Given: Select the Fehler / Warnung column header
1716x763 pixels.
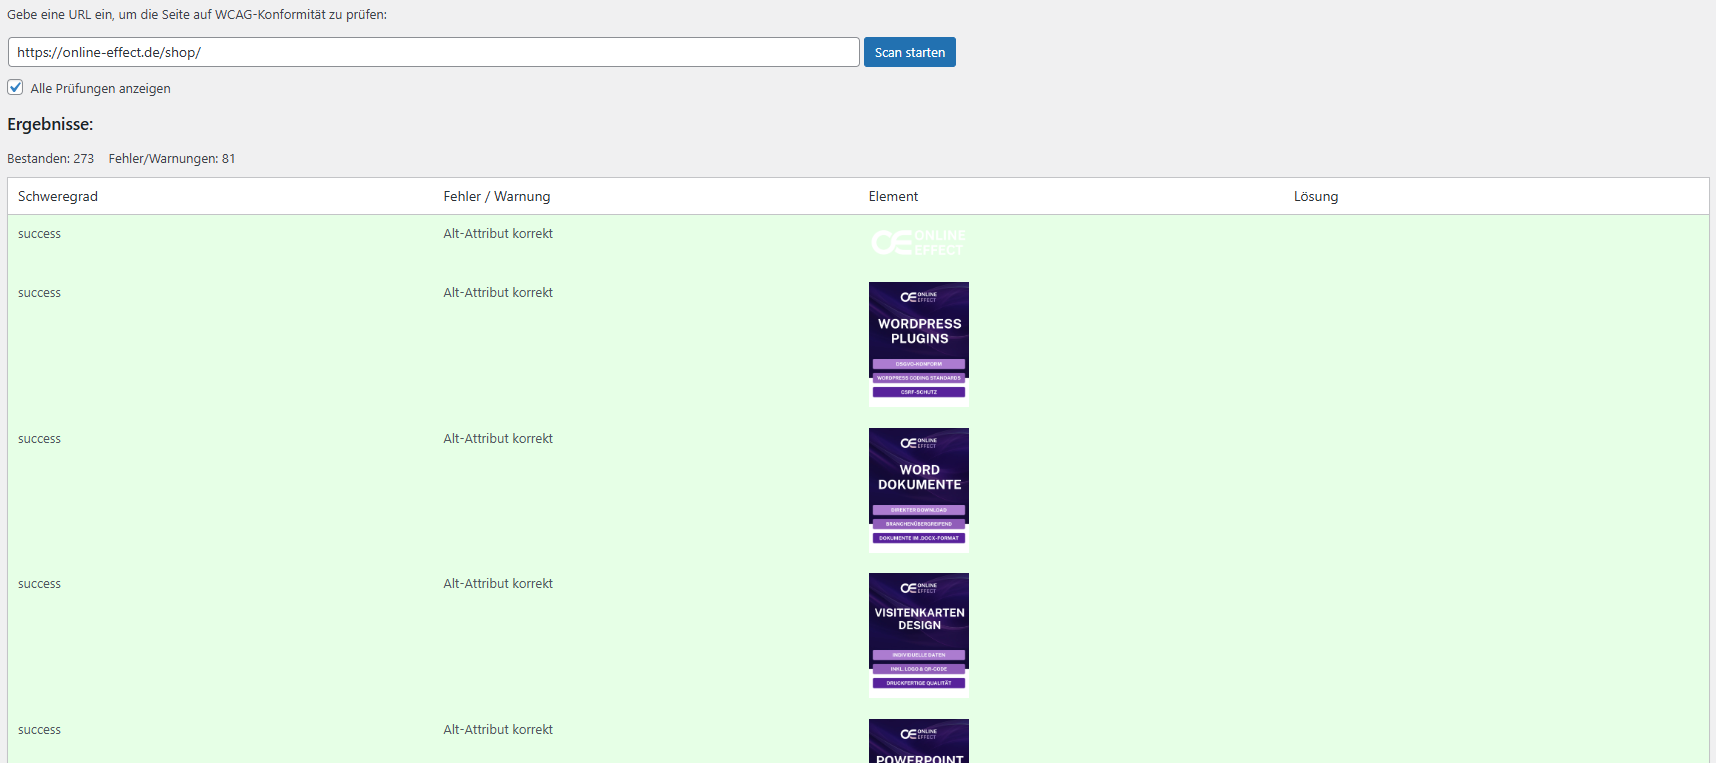Looking at the screenshot, I should coord(496,197).
